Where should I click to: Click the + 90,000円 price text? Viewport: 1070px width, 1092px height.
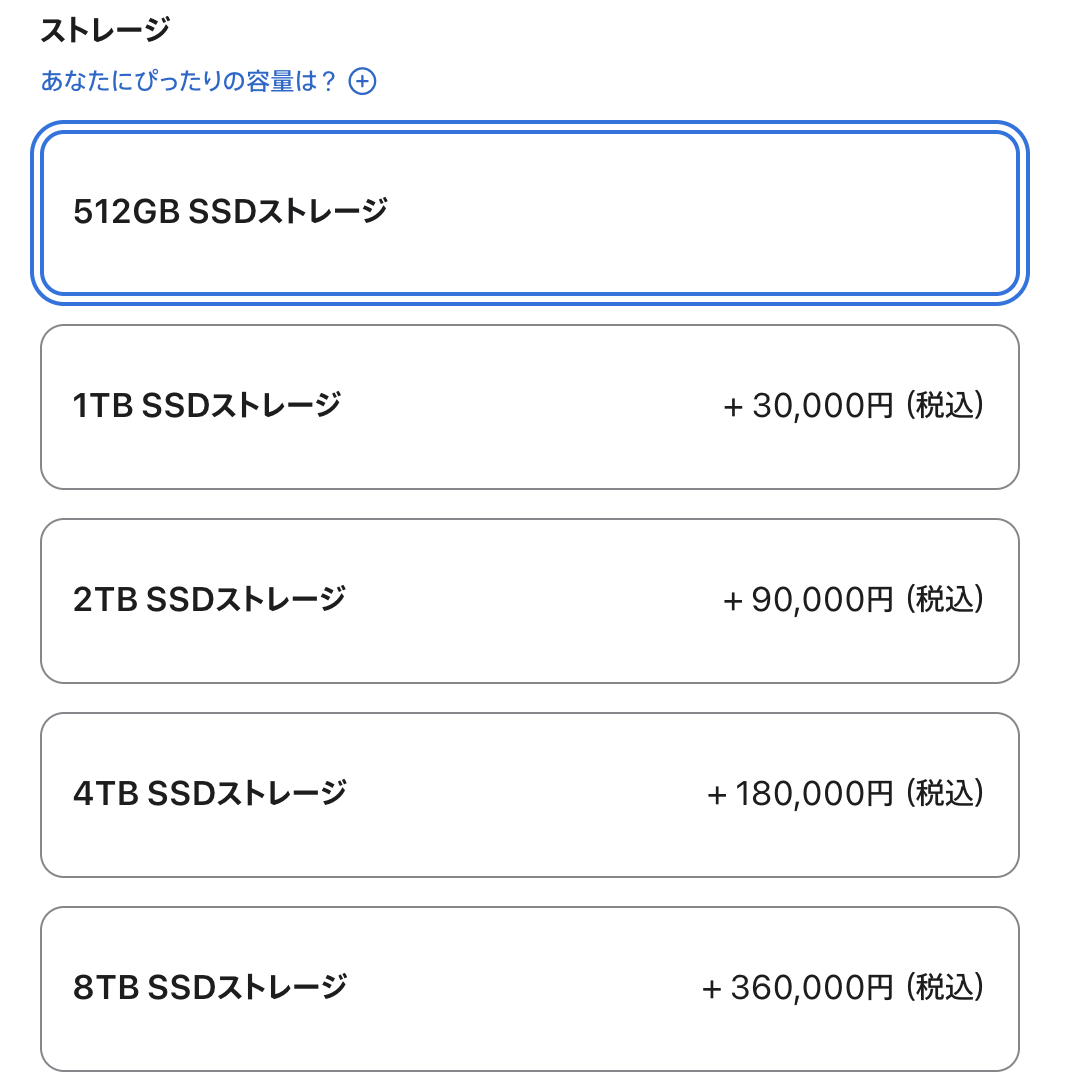pyautogui.click(x=808, y=600)
